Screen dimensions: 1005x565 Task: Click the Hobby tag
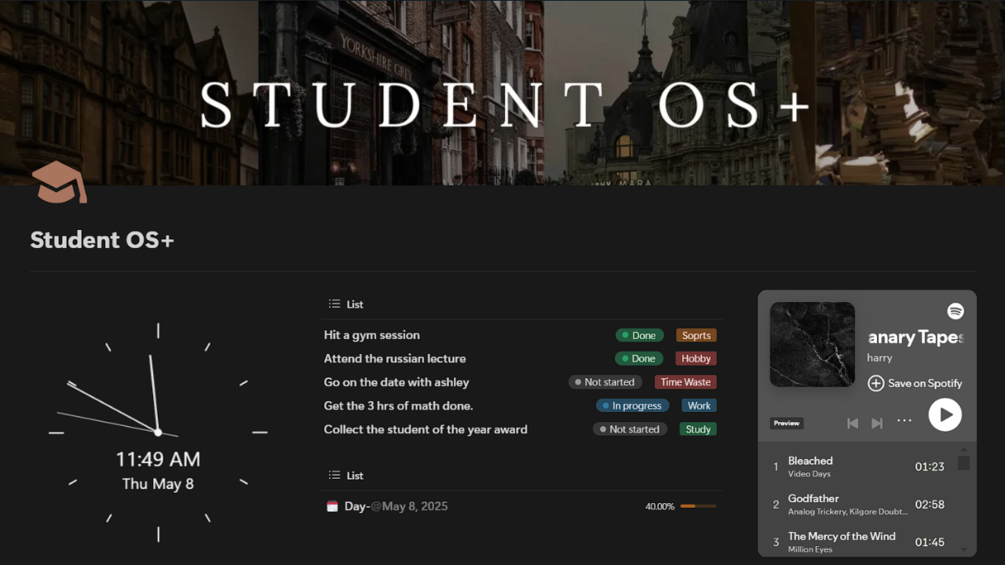click(696, 359)
